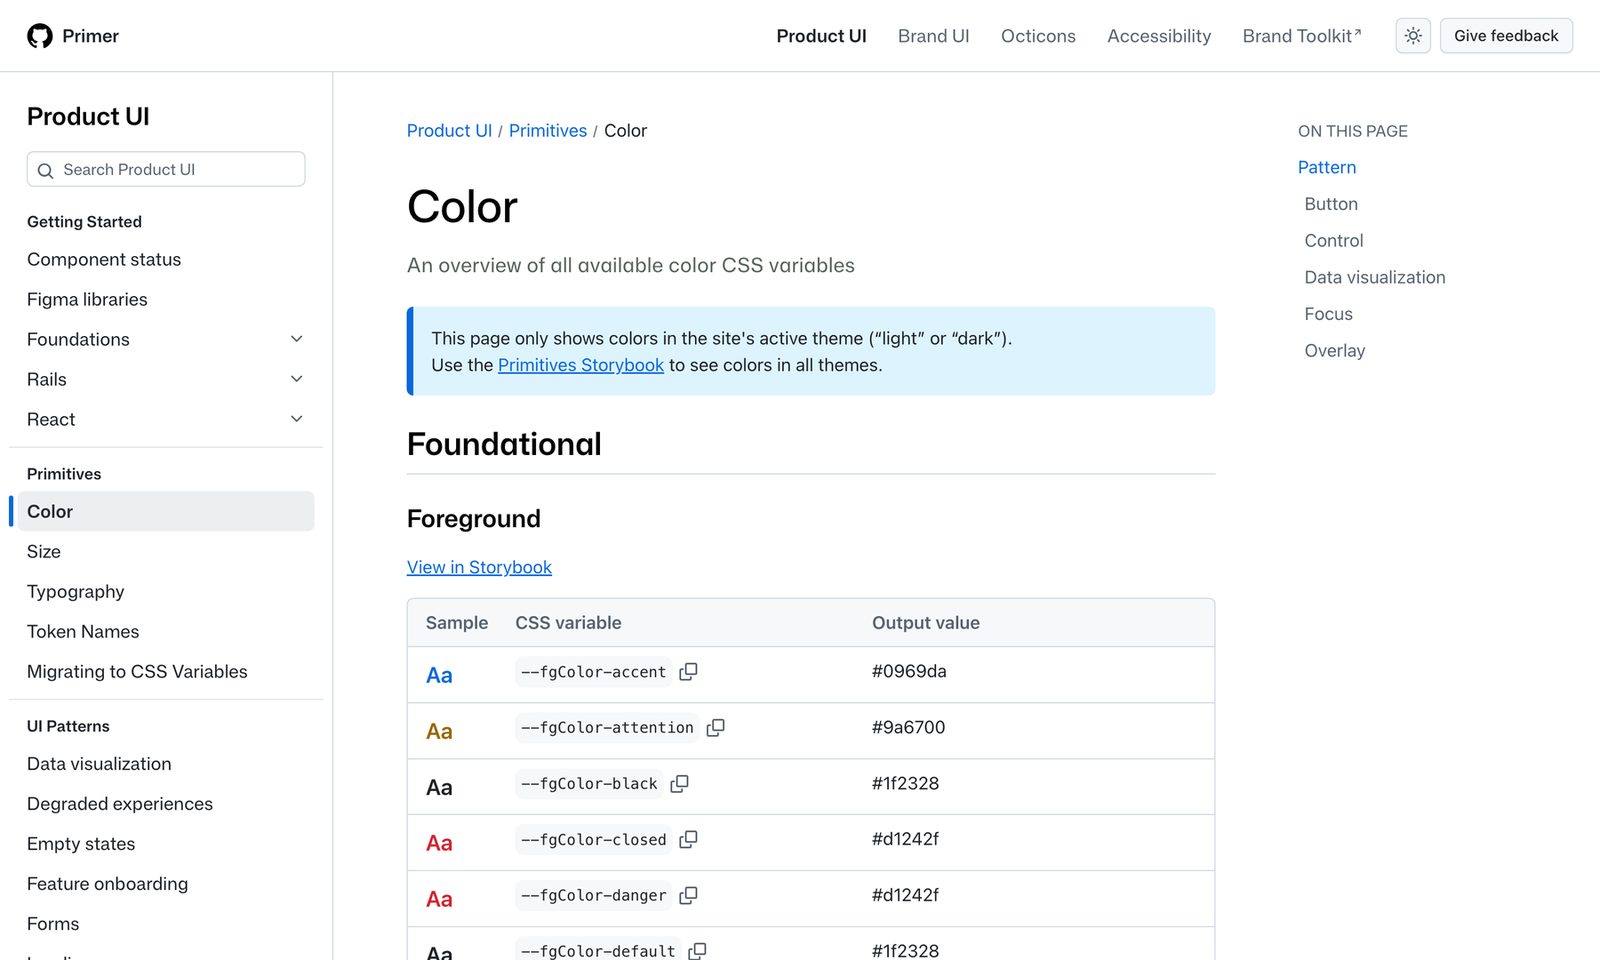Jump to Pattern section
This screenshot has width=1600, height=960.
pyautogui.click(x=1327, y=167)
